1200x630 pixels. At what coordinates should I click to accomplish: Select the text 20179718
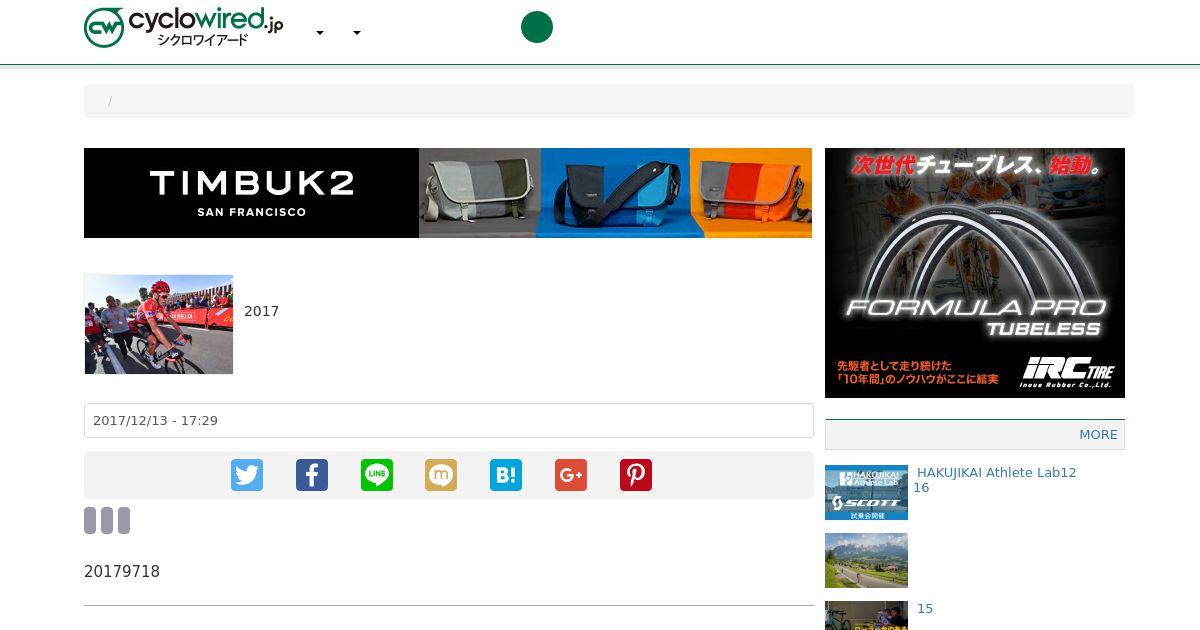122,572
